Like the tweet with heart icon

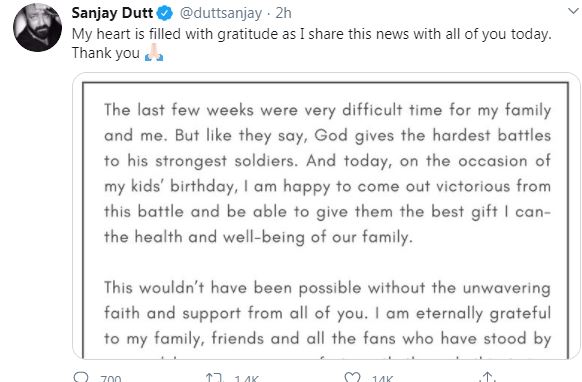click(352, 377)
